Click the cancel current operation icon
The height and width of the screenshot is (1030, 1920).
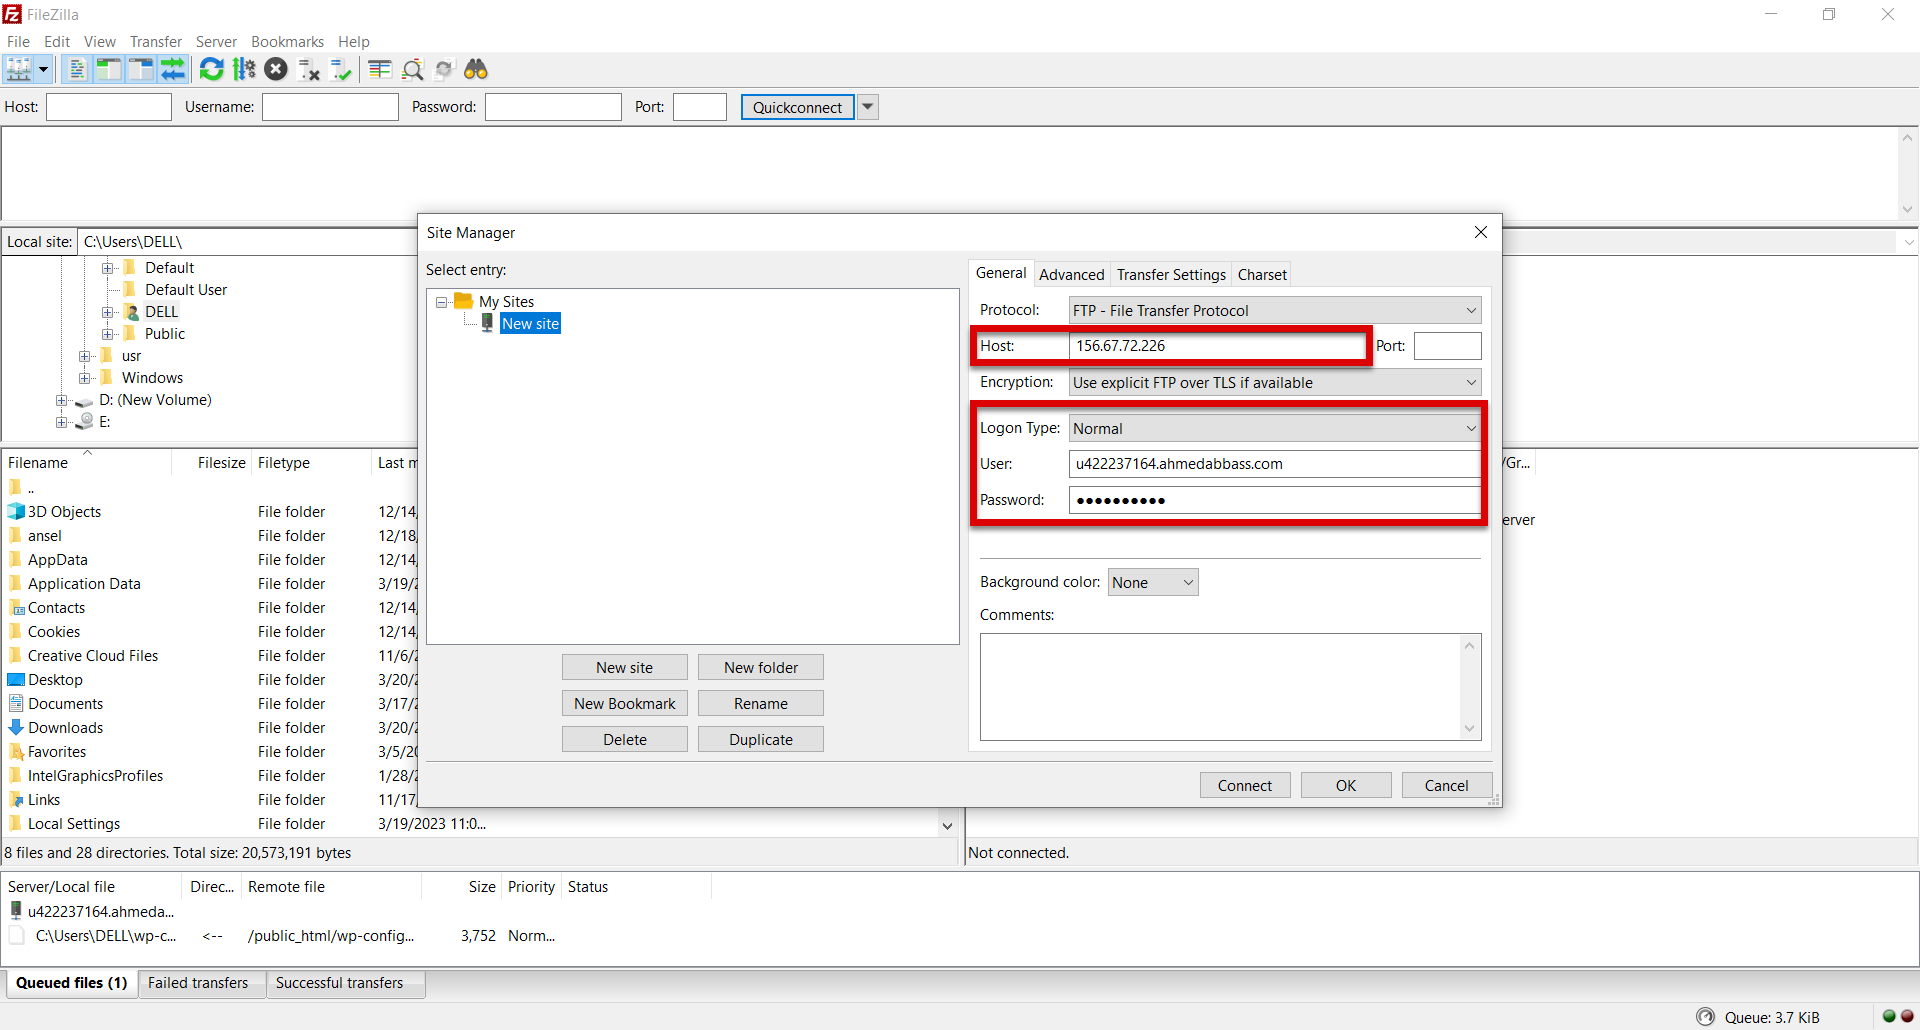click(276, 69)
